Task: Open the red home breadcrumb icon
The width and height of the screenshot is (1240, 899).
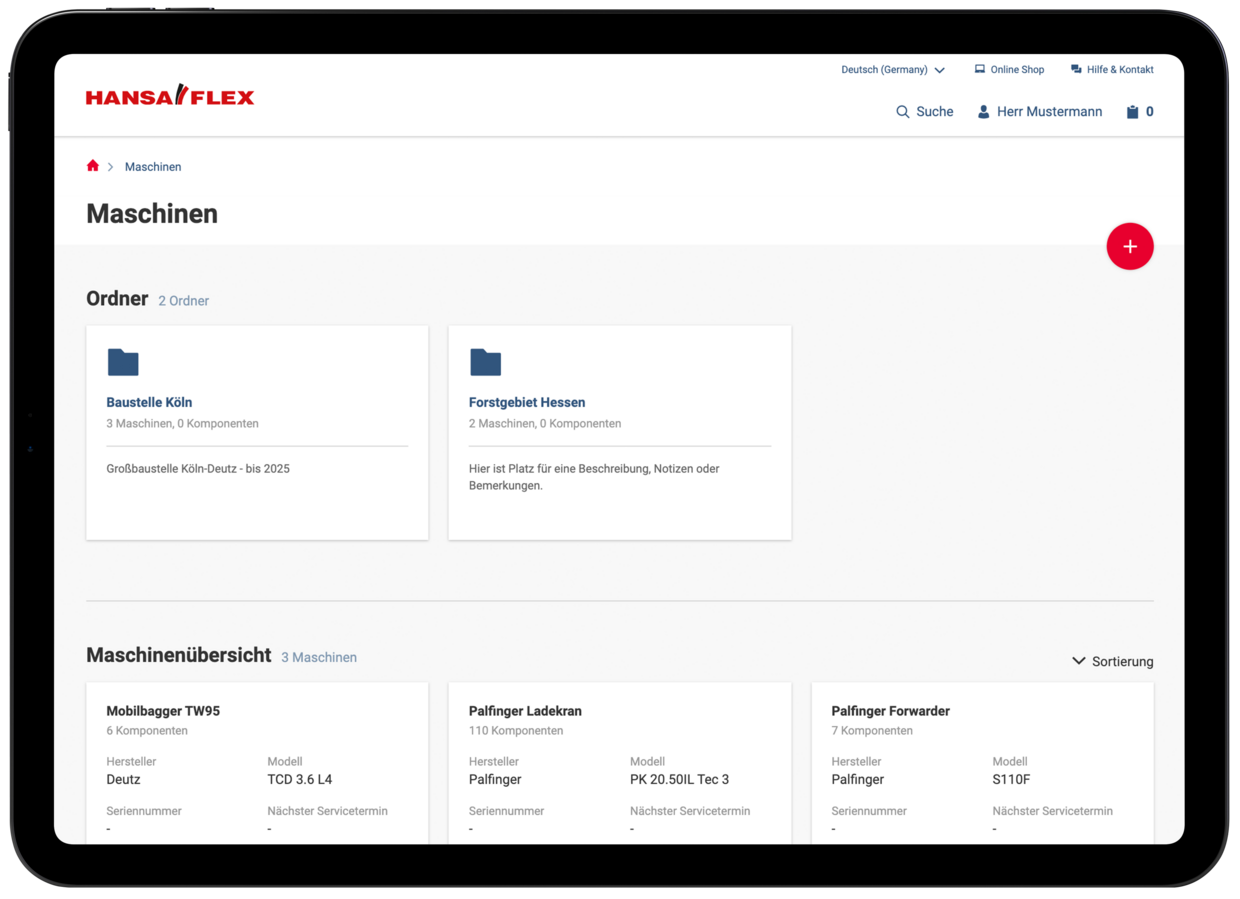Action: [x=93, y=166]
